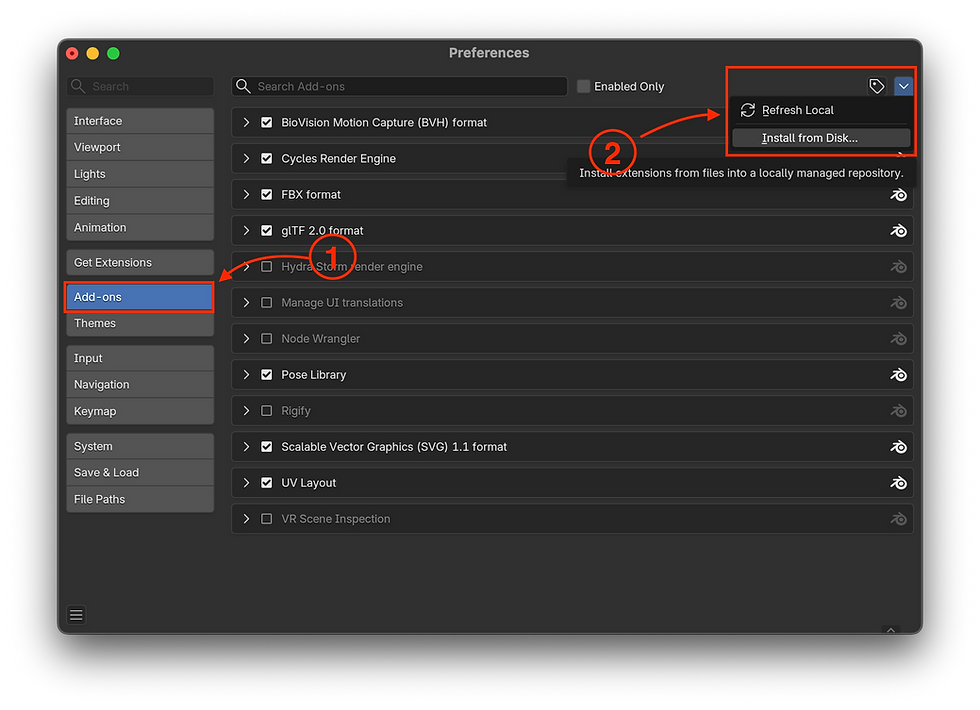Screen dimensions: 980x710
Task: Click Blender logo icon on VR Scene Inspection row
Action: (x=898, y=519)
